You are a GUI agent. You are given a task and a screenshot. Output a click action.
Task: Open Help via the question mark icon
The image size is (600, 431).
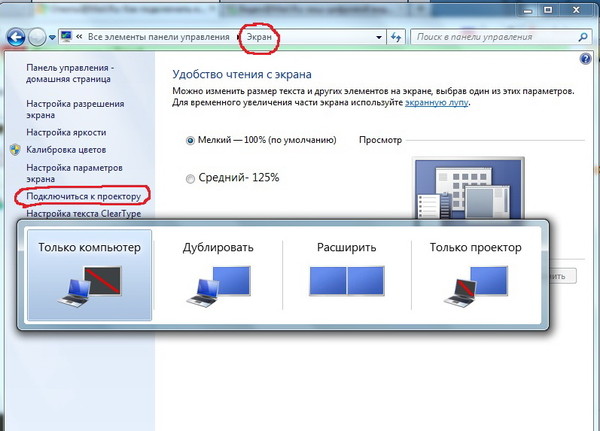(x=585, y=59)
